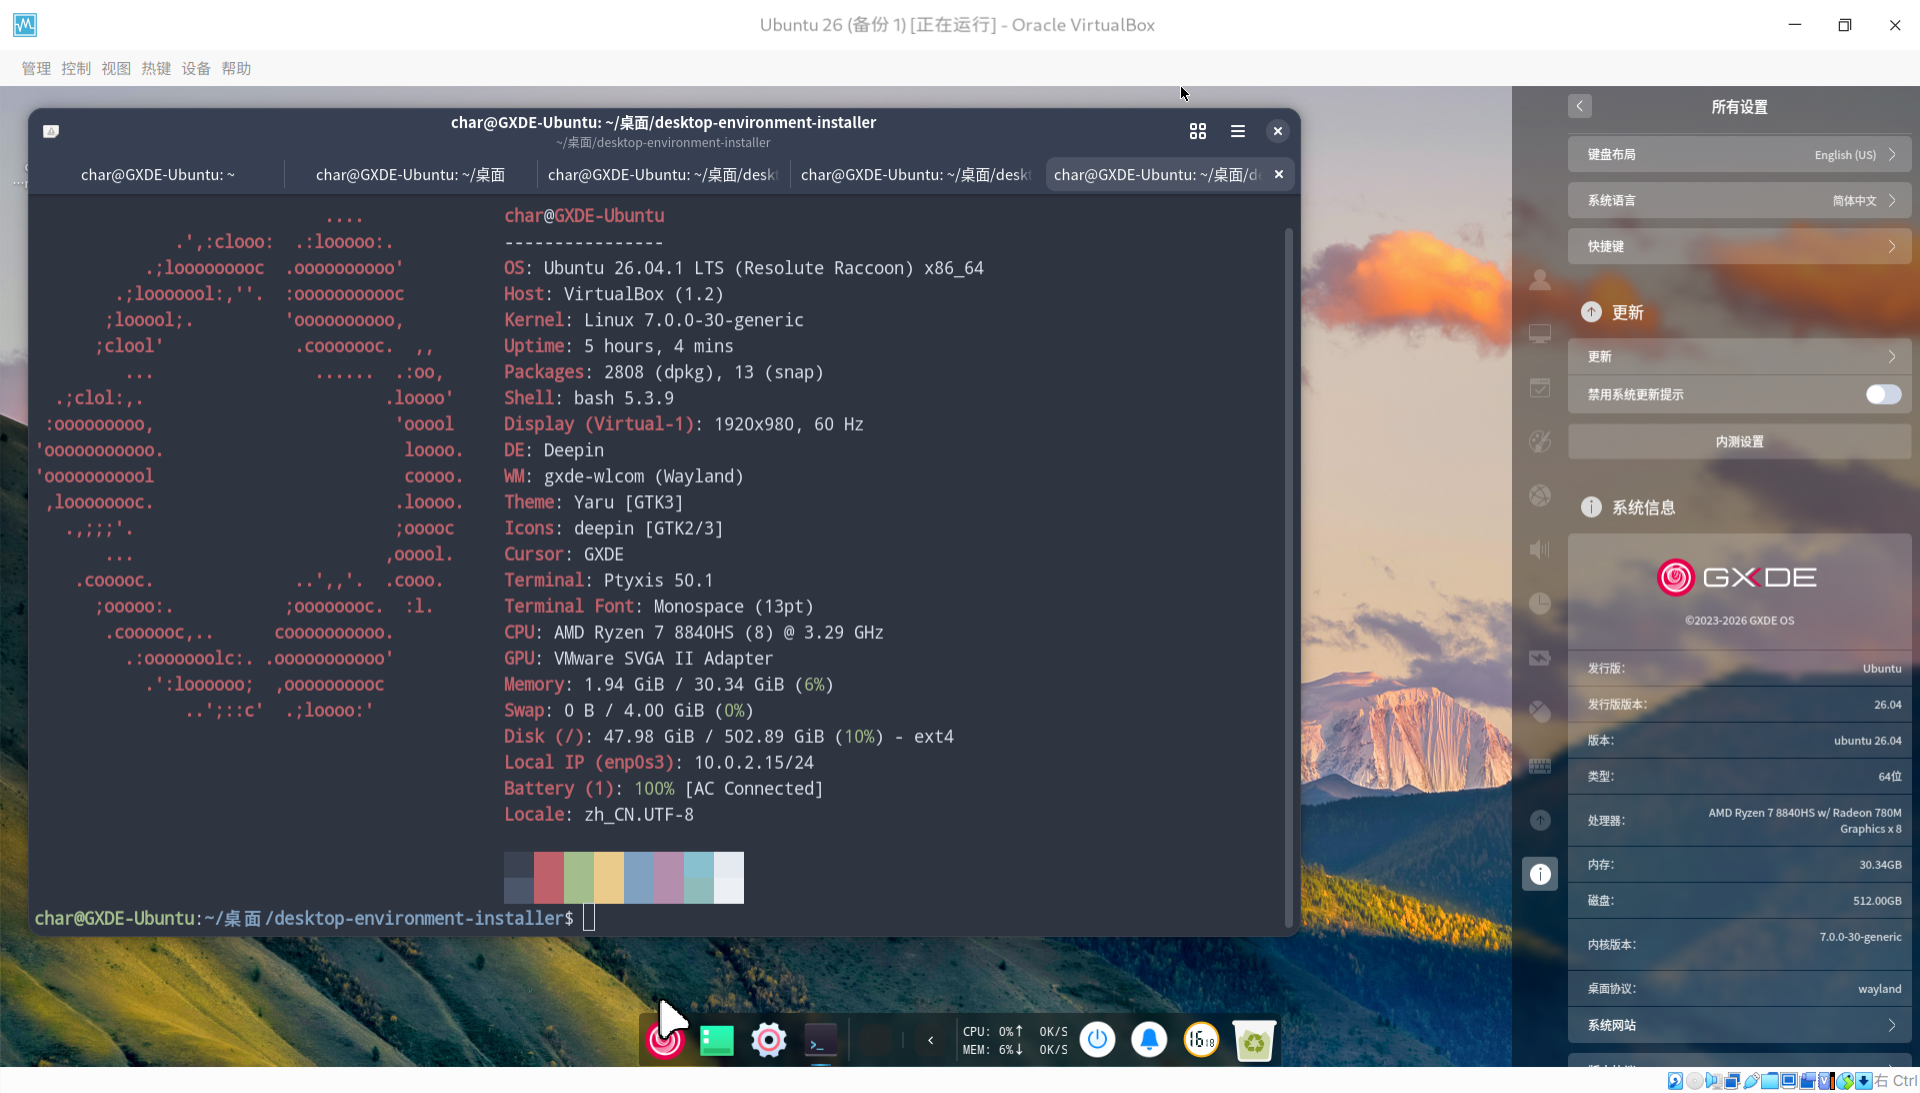The height and width of the screenshot is (1093, 1920).
Task: Go back using the settings back arrow
Action: click(1579, 106)
